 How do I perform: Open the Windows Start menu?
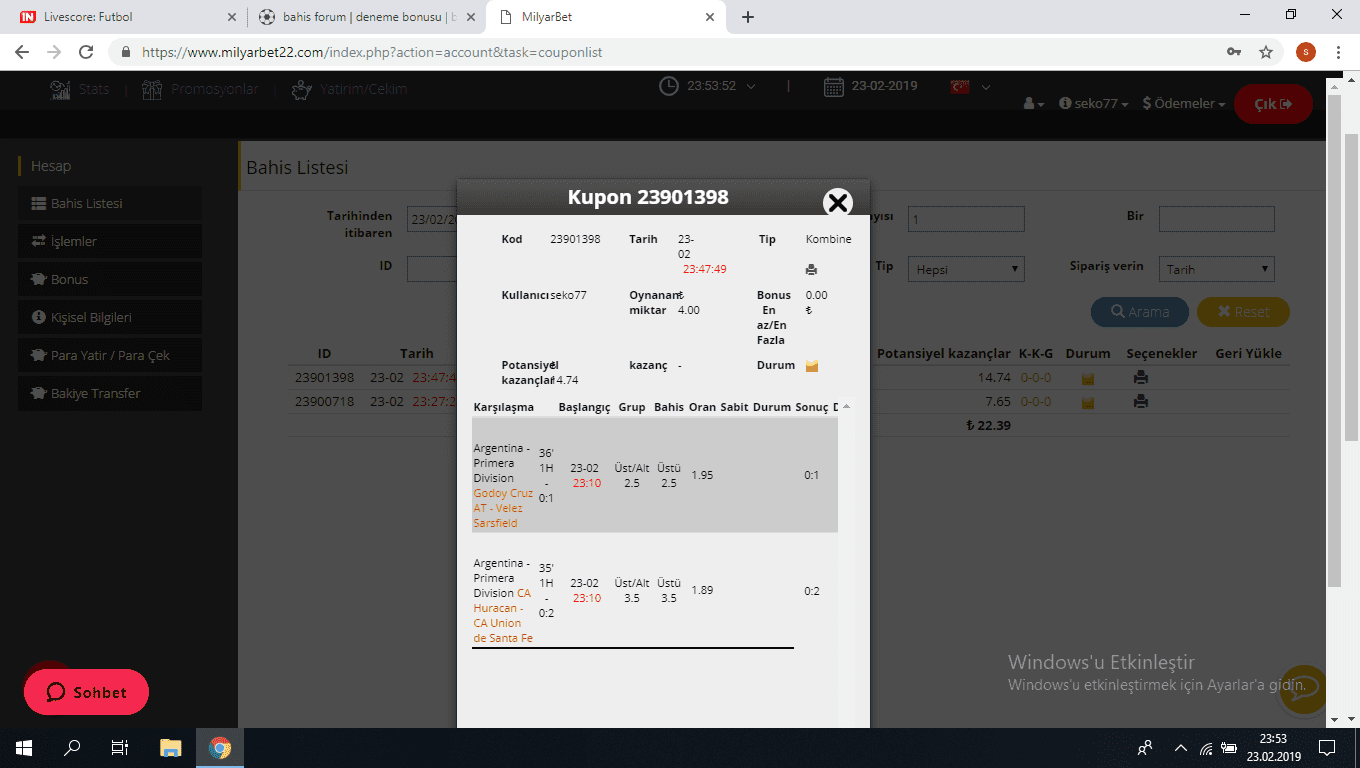[24, 748]
